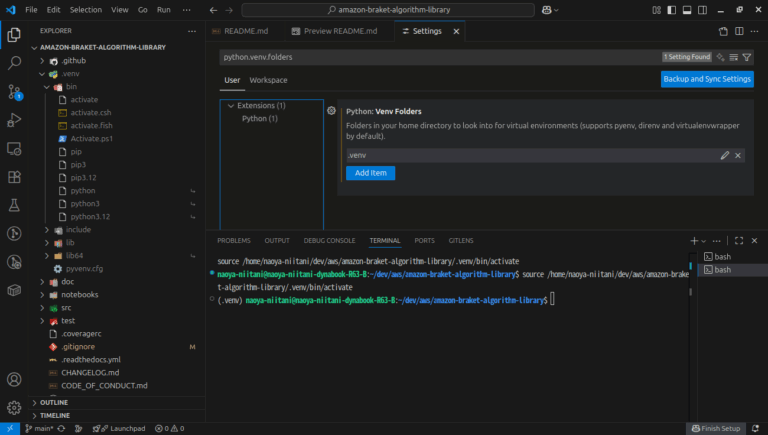Click the notifications bell in status bar
Viewport: 768px width, 435px height.
(x=756, y=429)
